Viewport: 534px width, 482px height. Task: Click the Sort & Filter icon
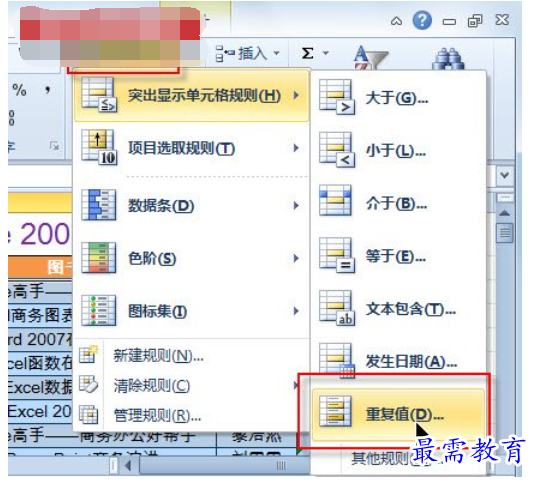click(x=371, y=57)
